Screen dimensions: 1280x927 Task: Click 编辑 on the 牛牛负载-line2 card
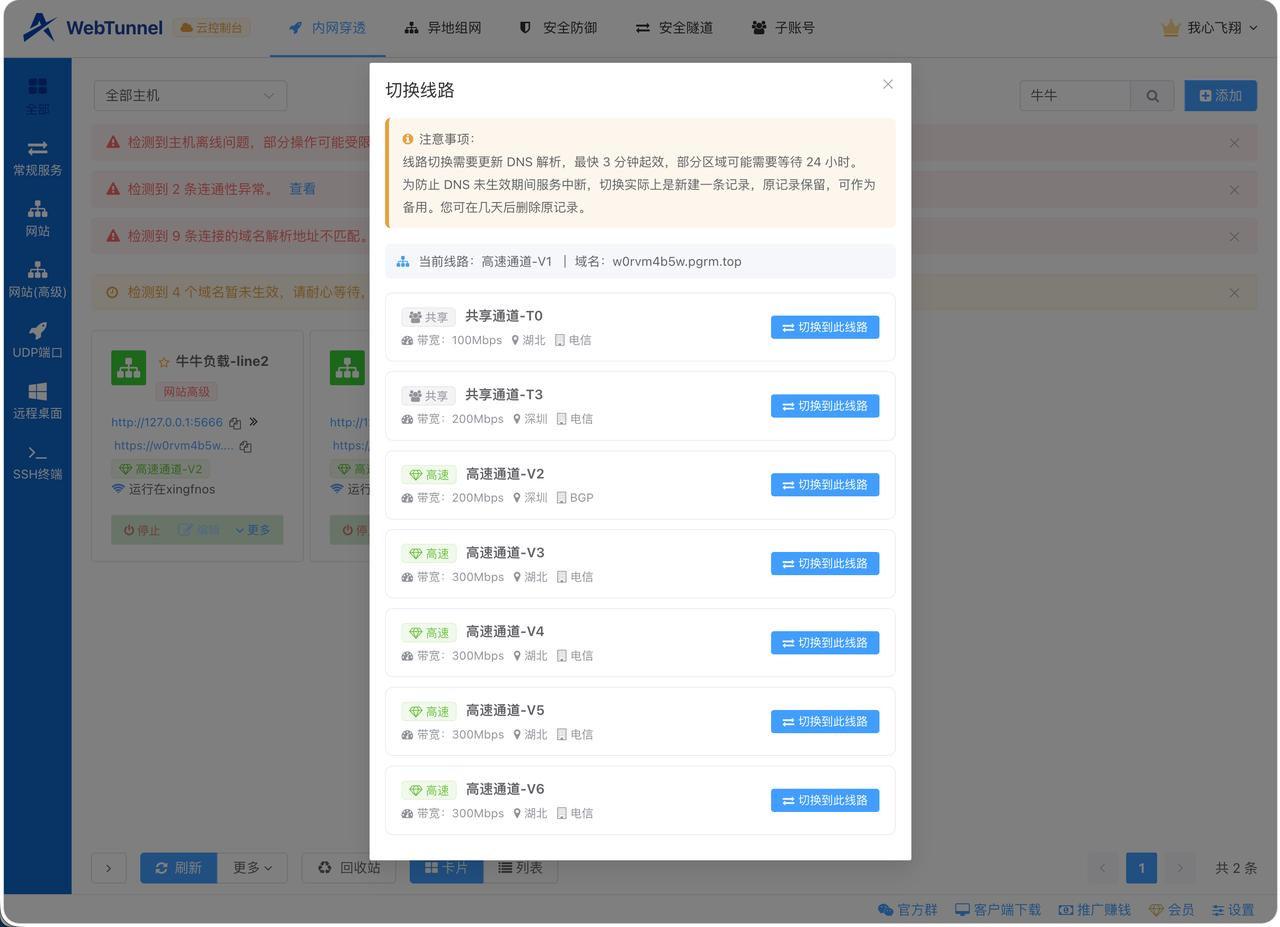[x=198, y=530]
